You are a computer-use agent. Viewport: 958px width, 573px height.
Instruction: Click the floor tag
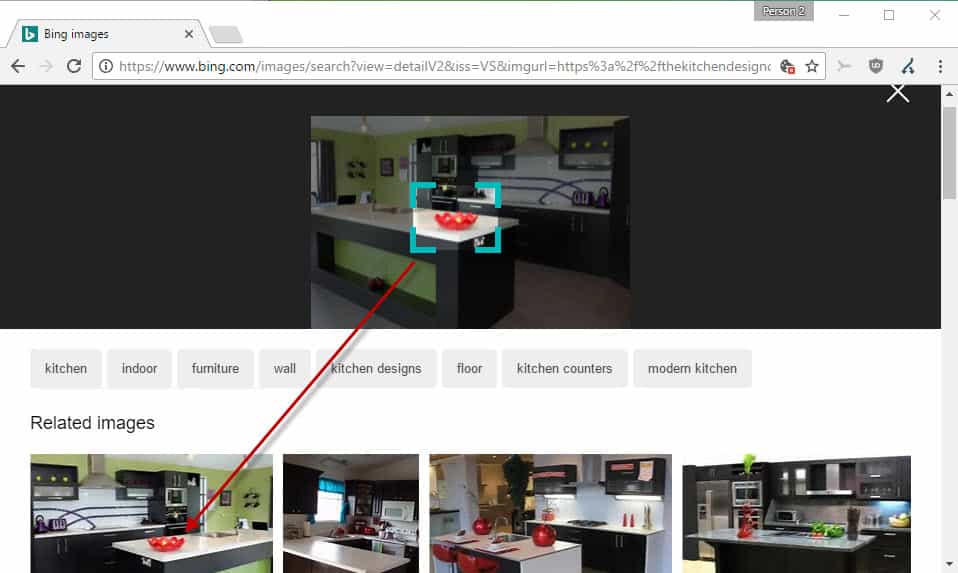click(x=469, y=368)
